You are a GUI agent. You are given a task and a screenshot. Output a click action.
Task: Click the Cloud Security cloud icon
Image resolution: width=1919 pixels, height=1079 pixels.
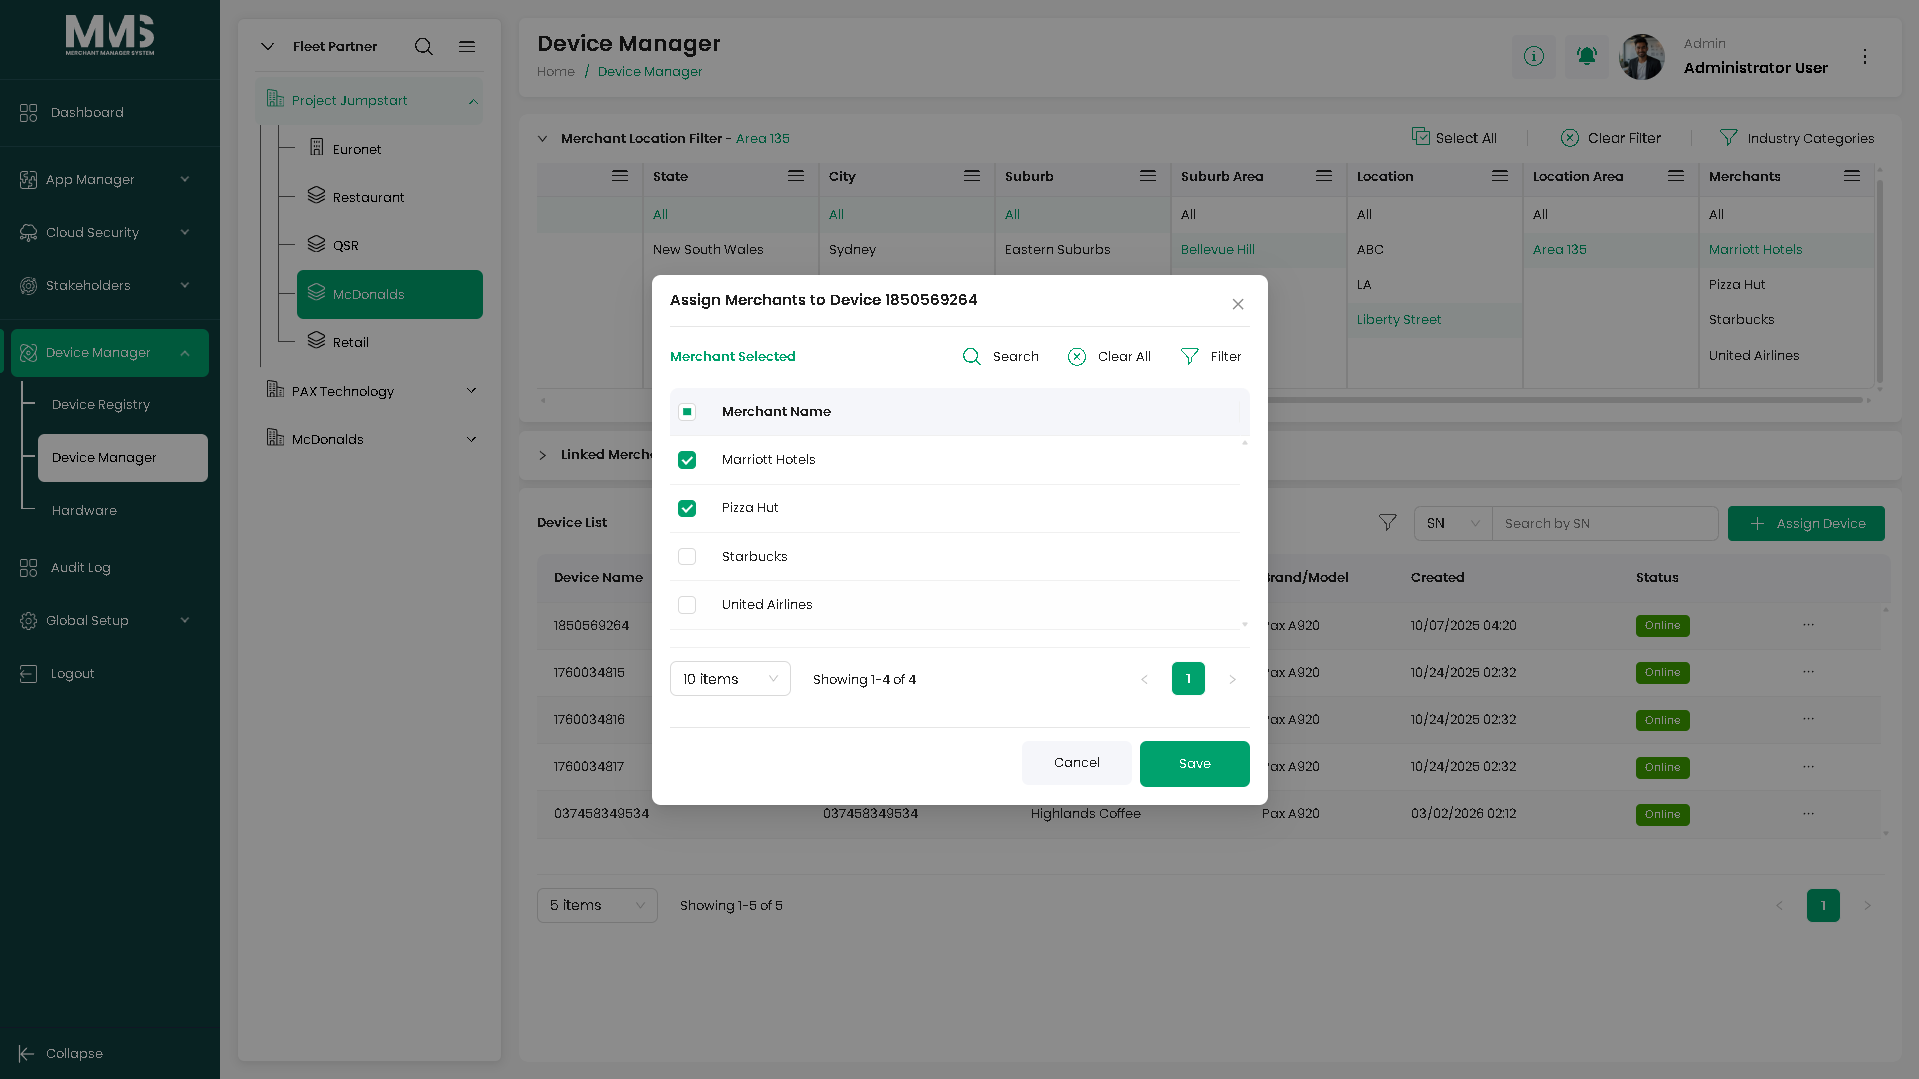[x=28, y=233]
